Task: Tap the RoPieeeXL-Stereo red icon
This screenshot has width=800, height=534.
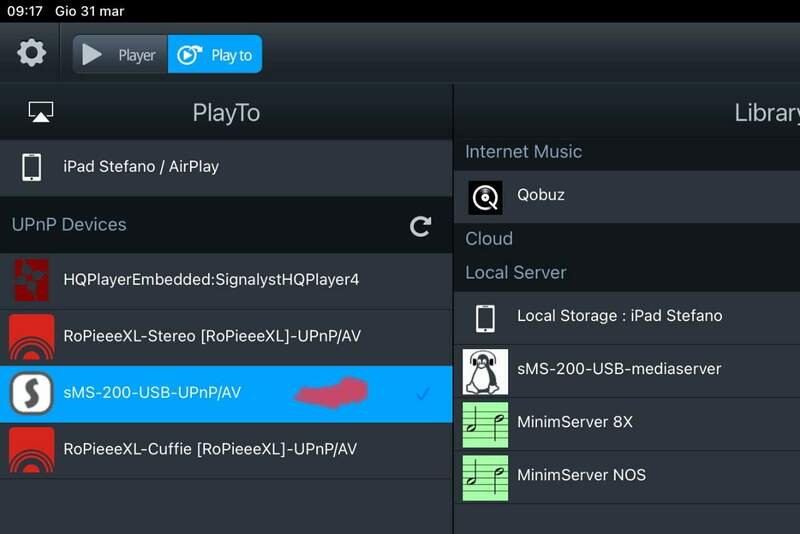Action: point(31,337)
